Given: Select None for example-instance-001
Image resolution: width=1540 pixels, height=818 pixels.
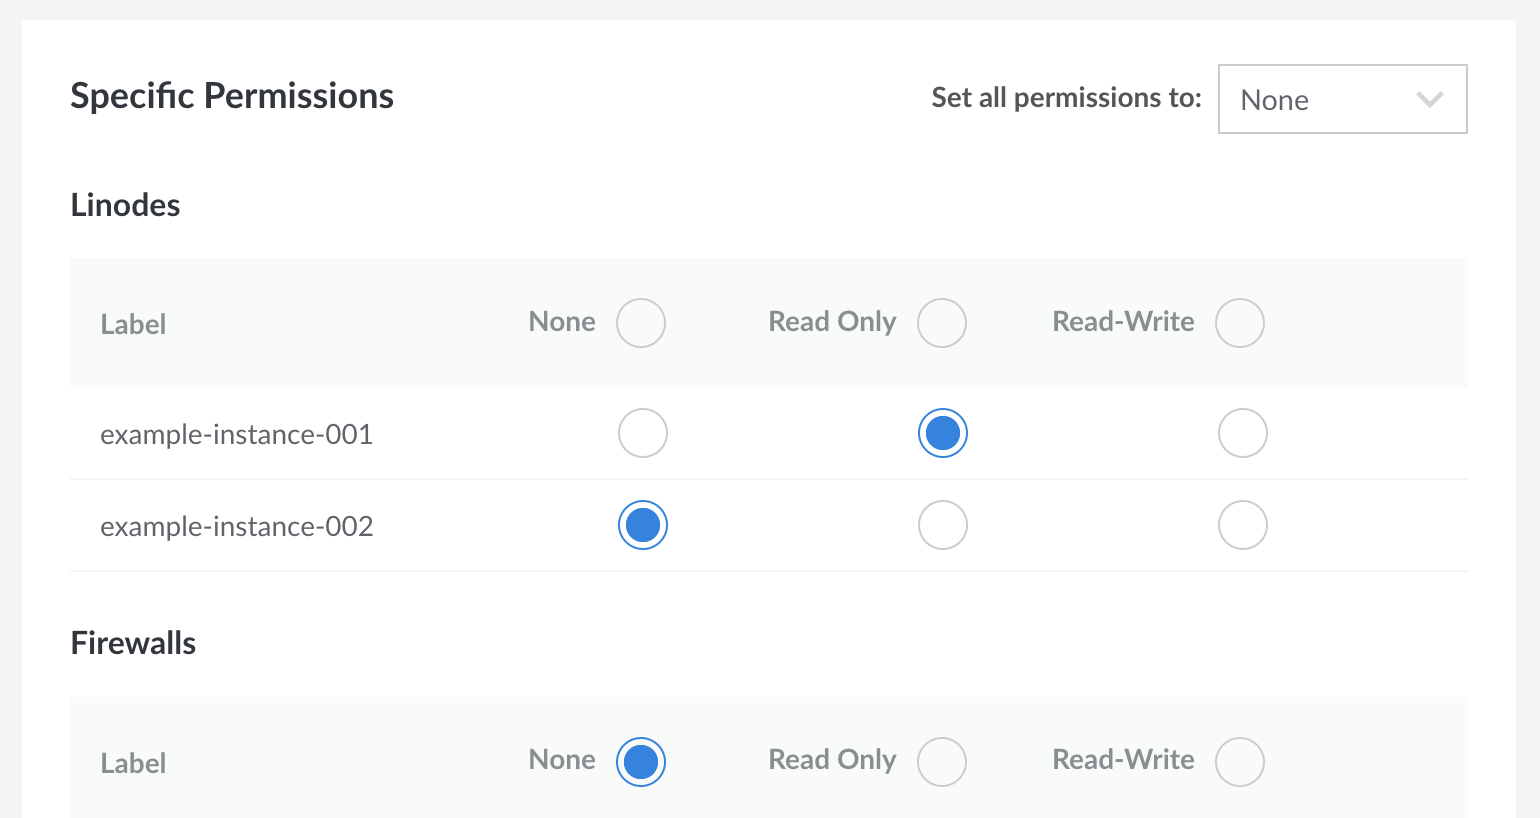Looking at the screenshot, I should pos(643,433).
